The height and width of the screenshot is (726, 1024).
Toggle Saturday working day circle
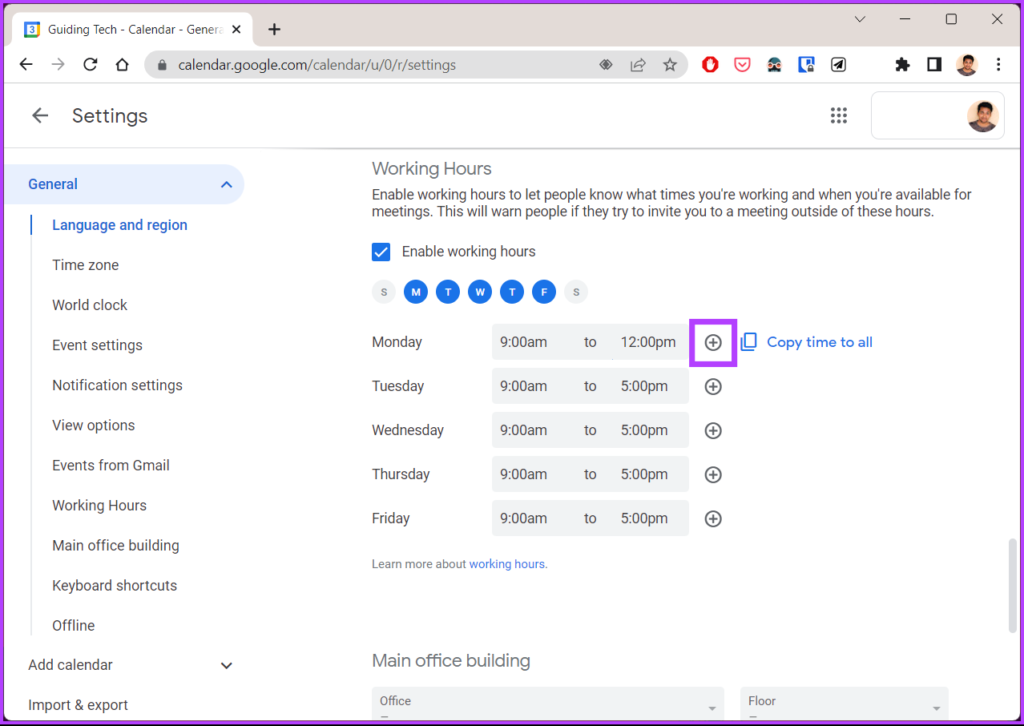point(576,292)
